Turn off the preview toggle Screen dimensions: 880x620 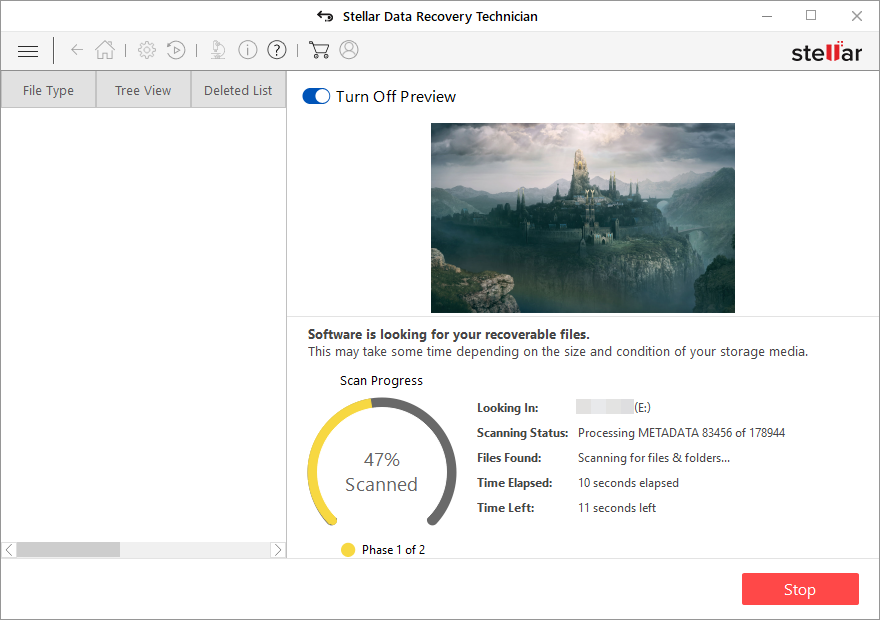click(x=316, y=97)
